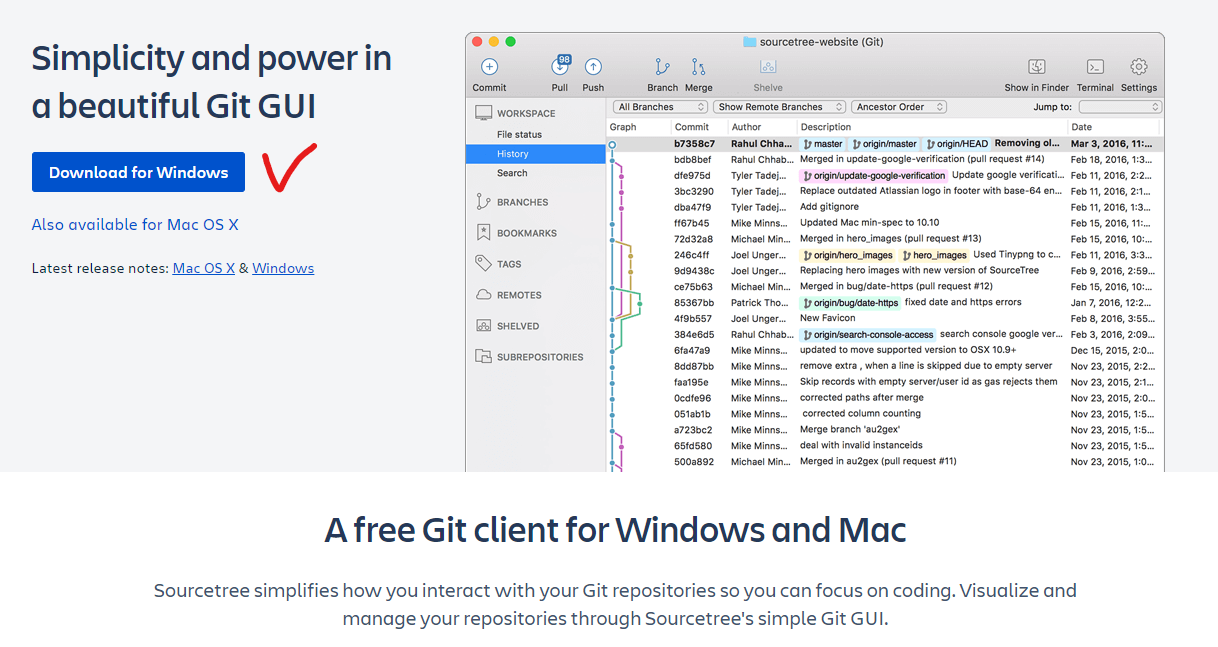Click the Download for Windows button

(x=138, y=172)
